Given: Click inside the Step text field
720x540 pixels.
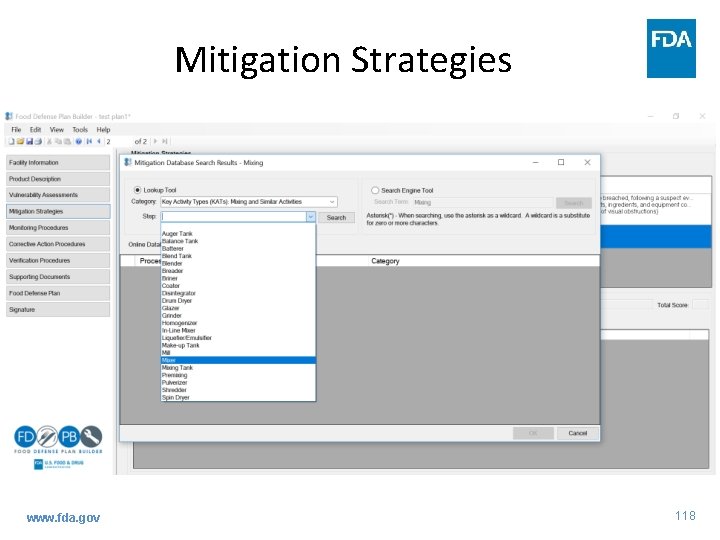Looking at the screenshot, I should [x=233, y=217].
